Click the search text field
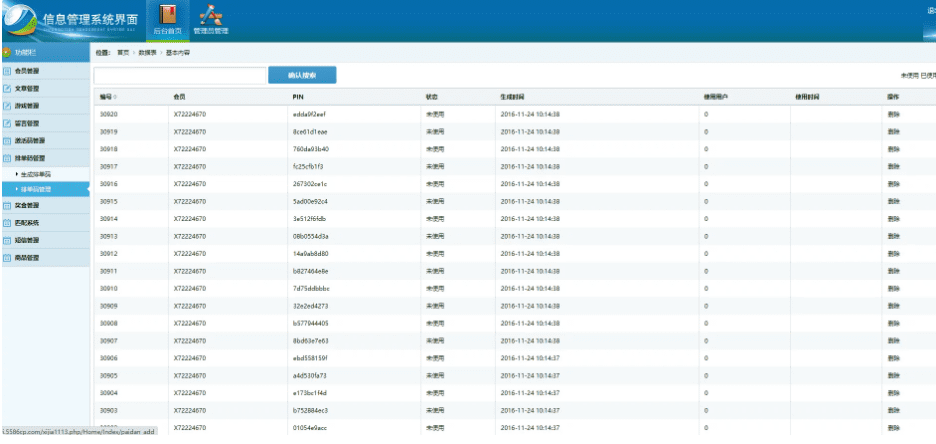The height and width of the screenshot is (444, 936). click(180, 75)
